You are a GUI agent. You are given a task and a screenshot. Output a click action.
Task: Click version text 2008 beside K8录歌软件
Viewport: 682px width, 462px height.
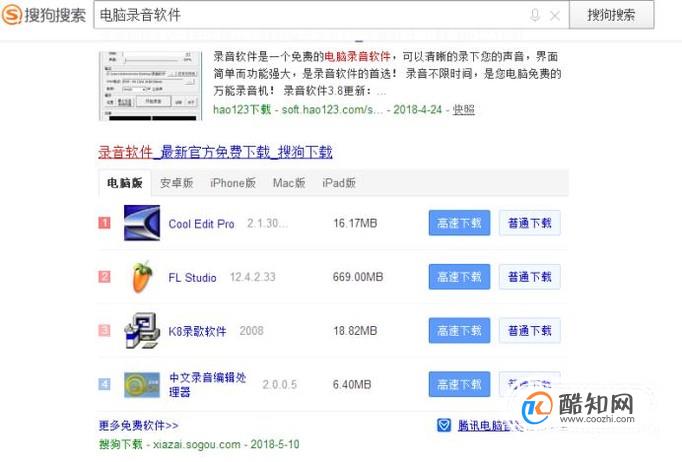[x=251, y=331]
